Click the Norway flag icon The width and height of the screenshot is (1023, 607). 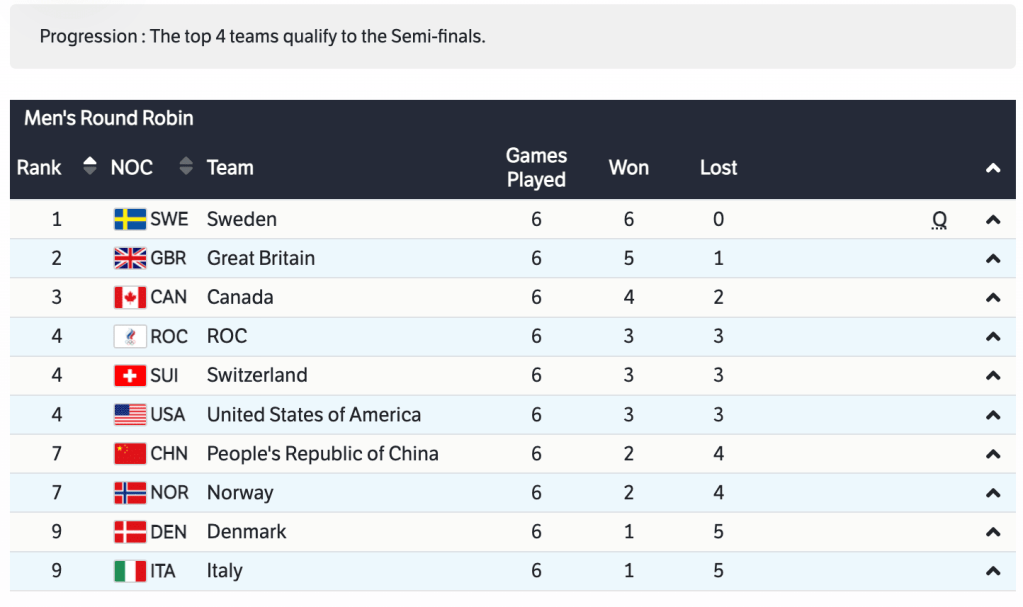(130, 492)
